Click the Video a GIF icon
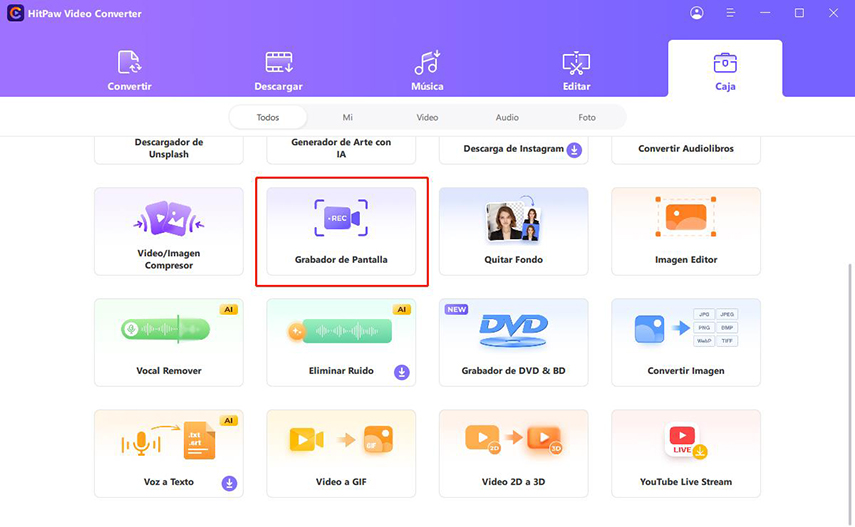855x527 pixels. point(341,440)
